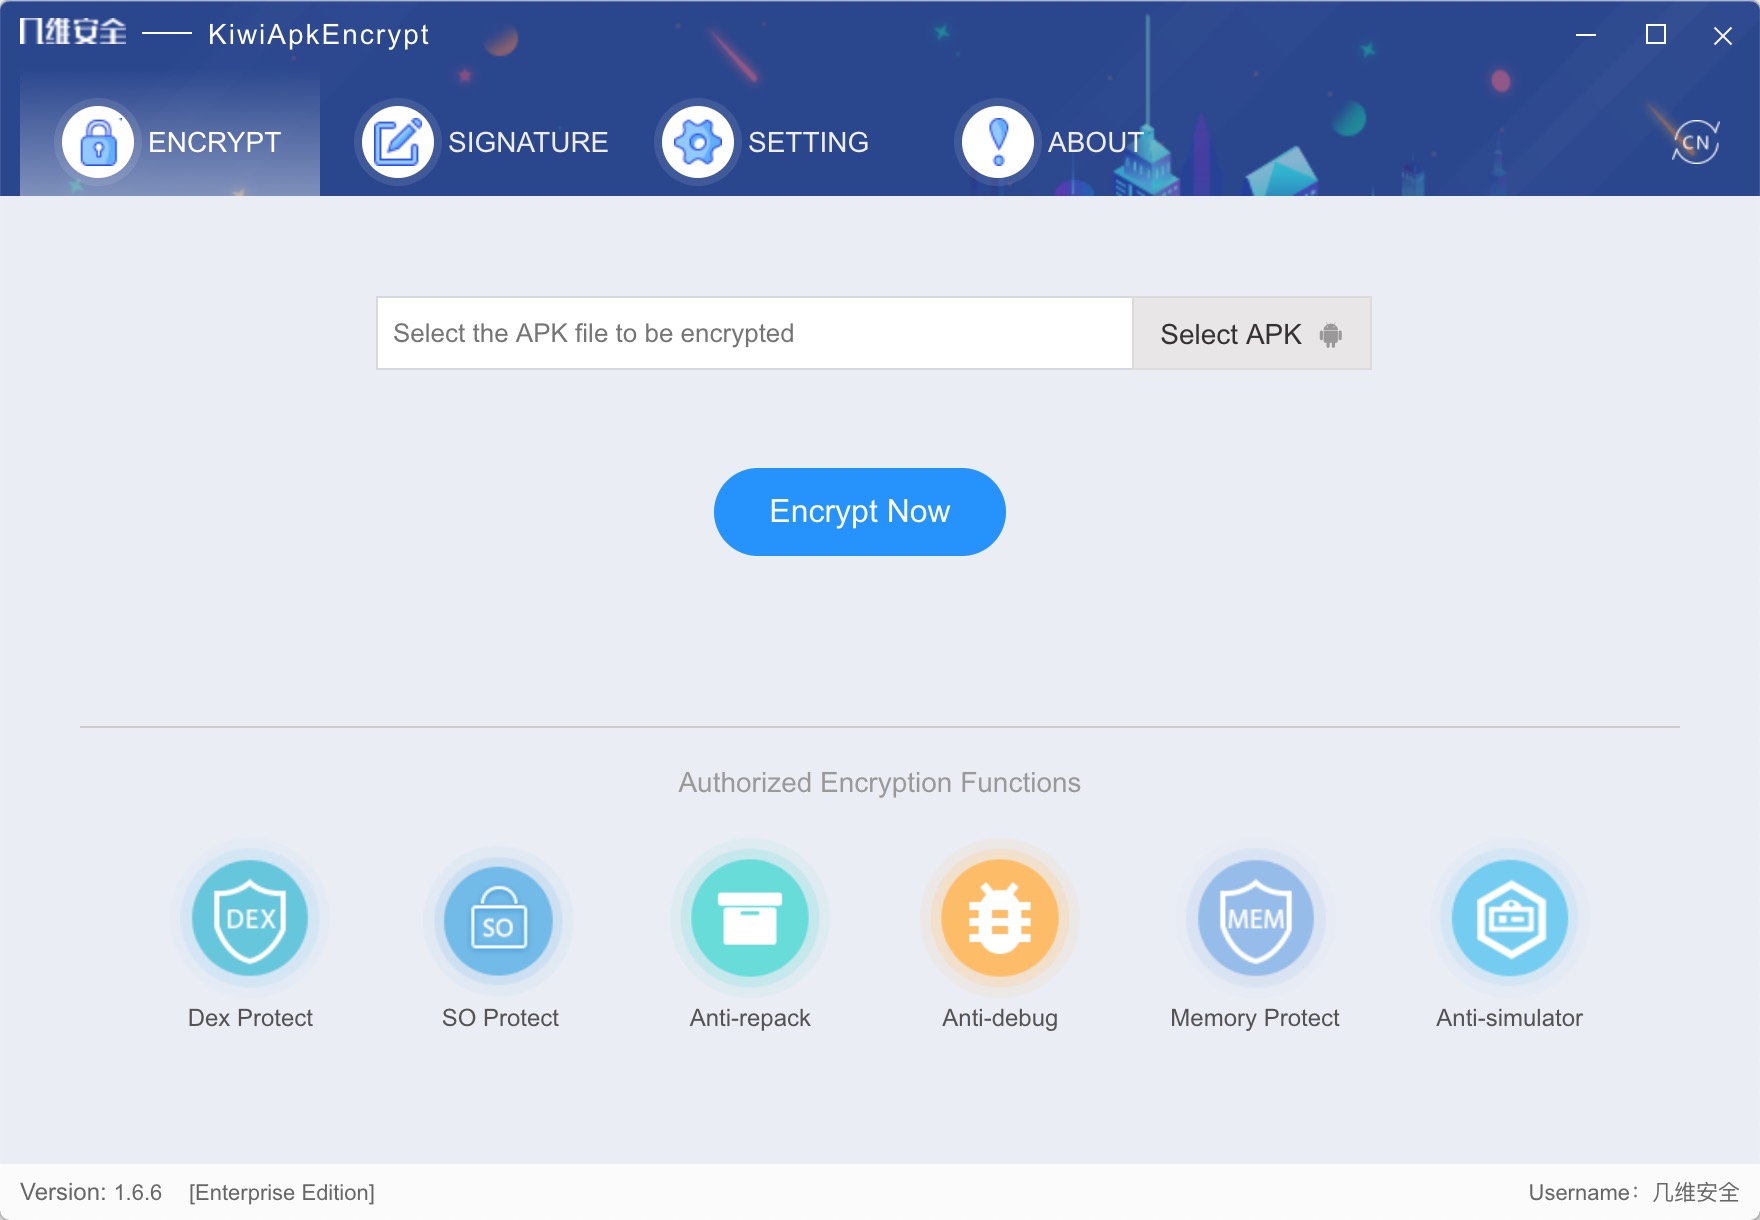Start encryption with Encrypt Now
Image resolution: width=1760 pixels, height=1220 pixels.
860,512
